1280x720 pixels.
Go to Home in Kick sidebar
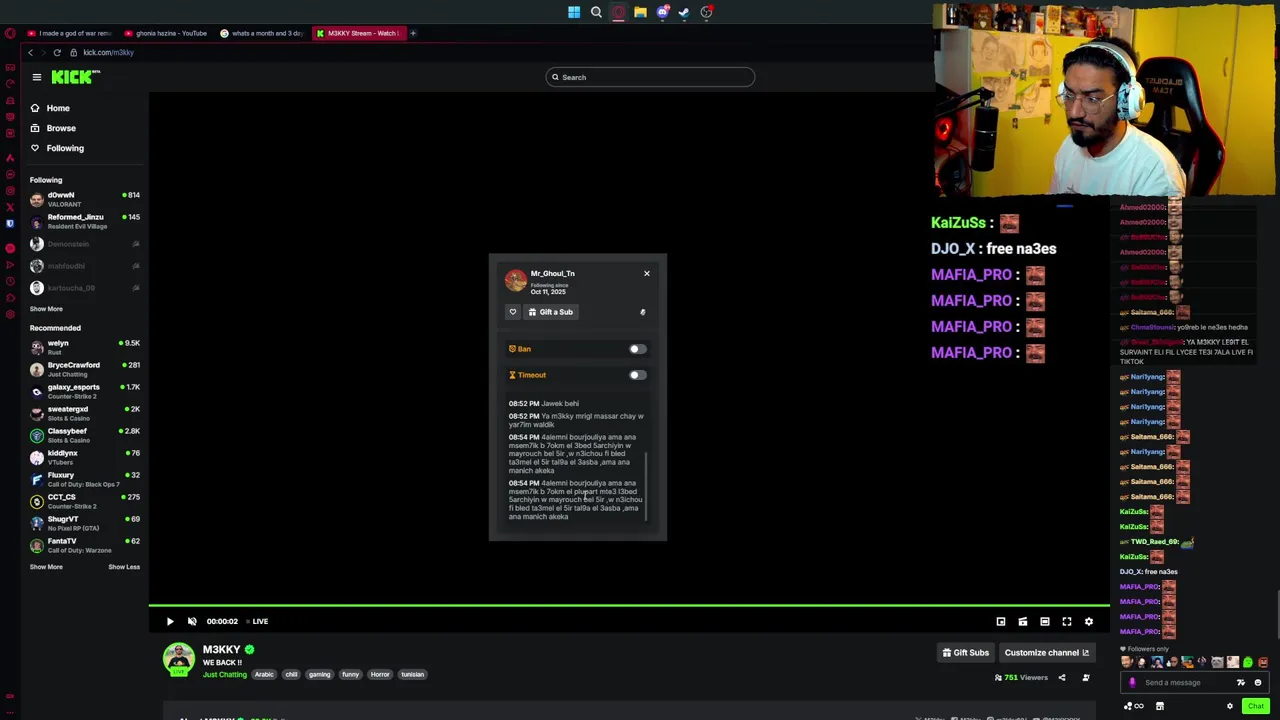point(50,108)
